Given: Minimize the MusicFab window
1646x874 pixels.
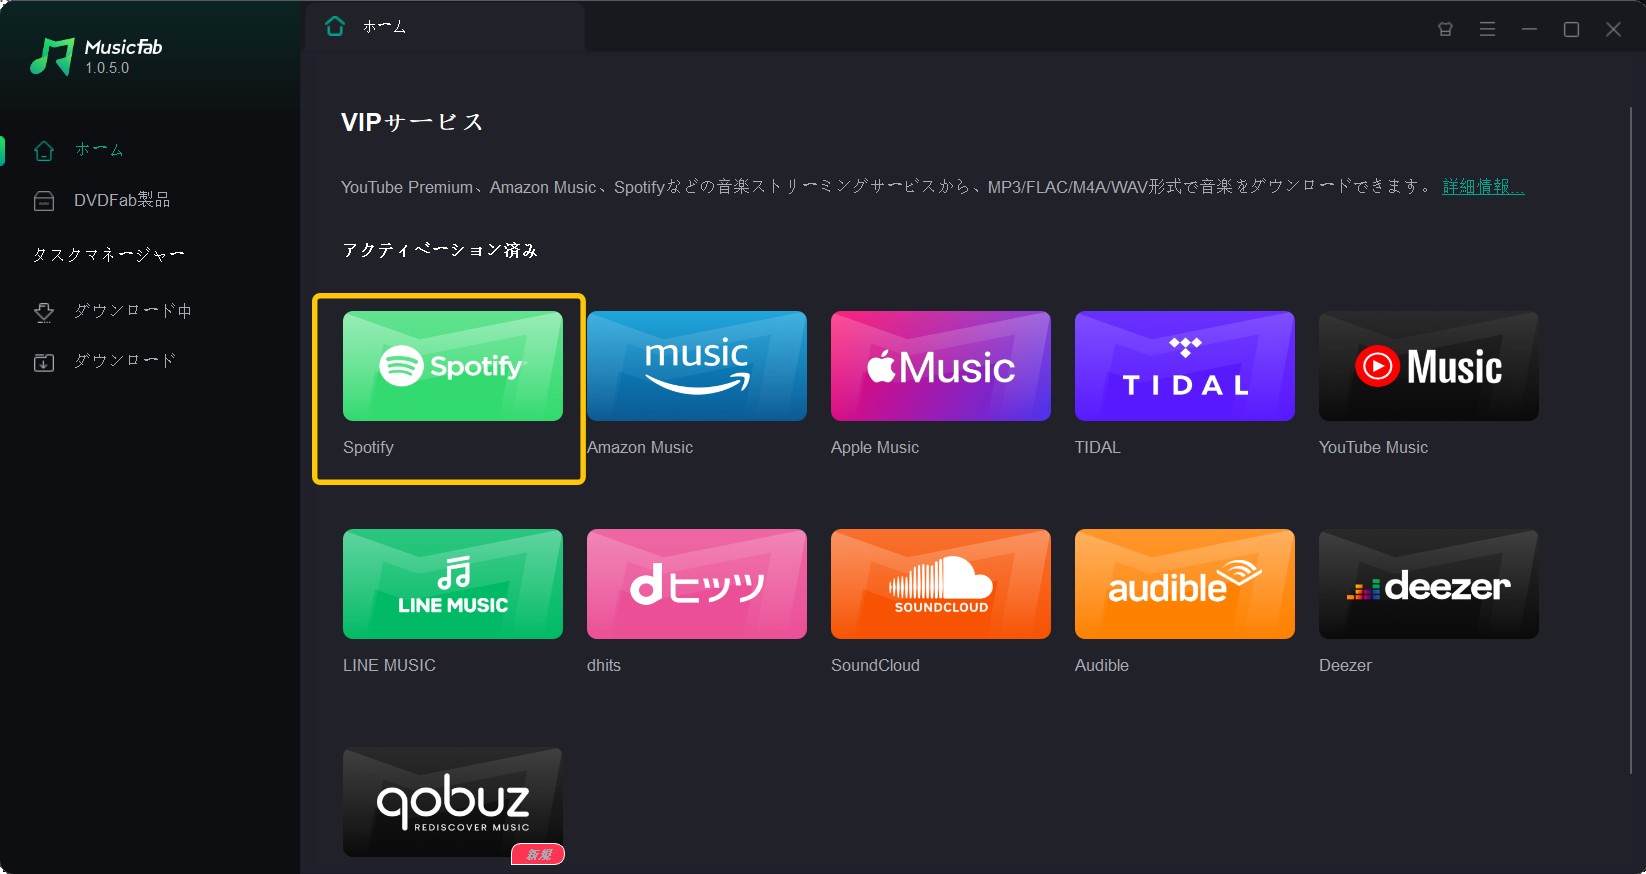Looking at the screenshot, I should pos(1529,29).
